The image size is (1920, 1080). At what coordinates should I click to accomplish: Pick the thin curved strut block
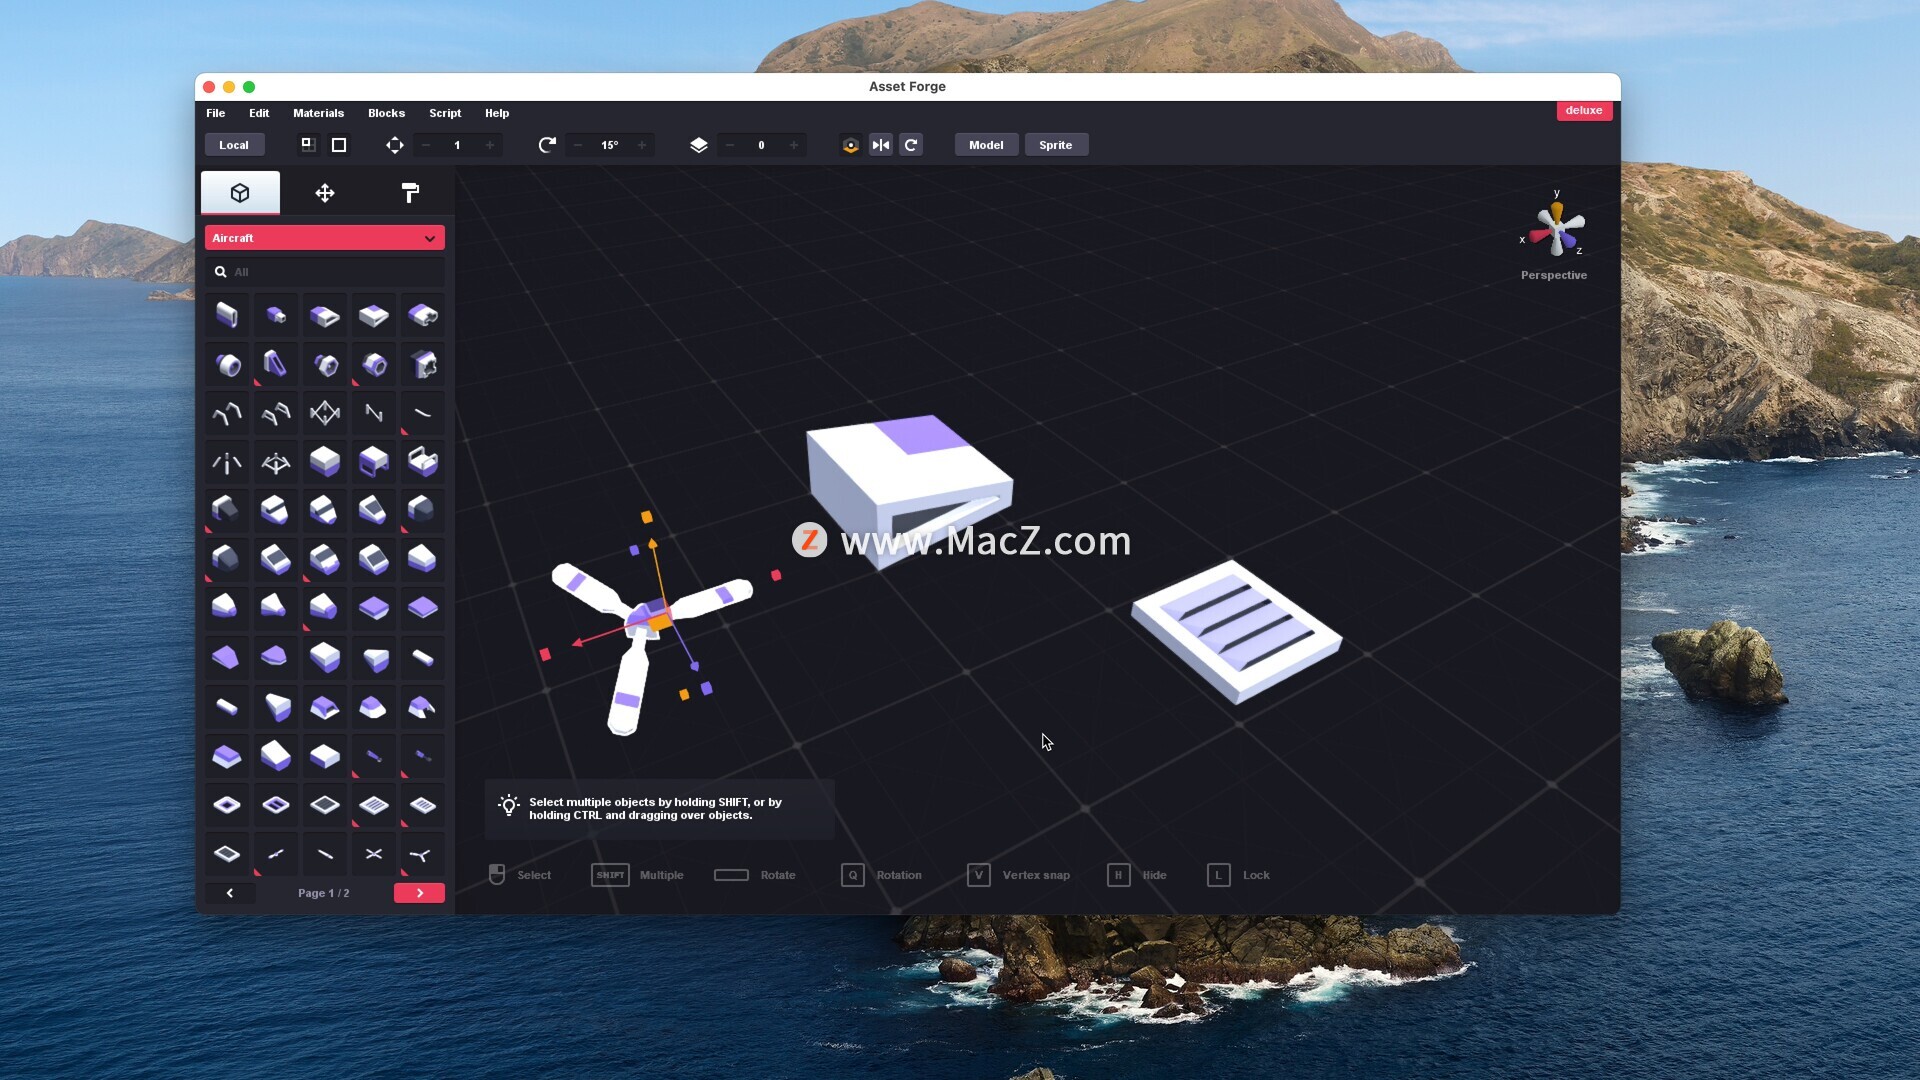pyautogui.click(x=422, y=413)
